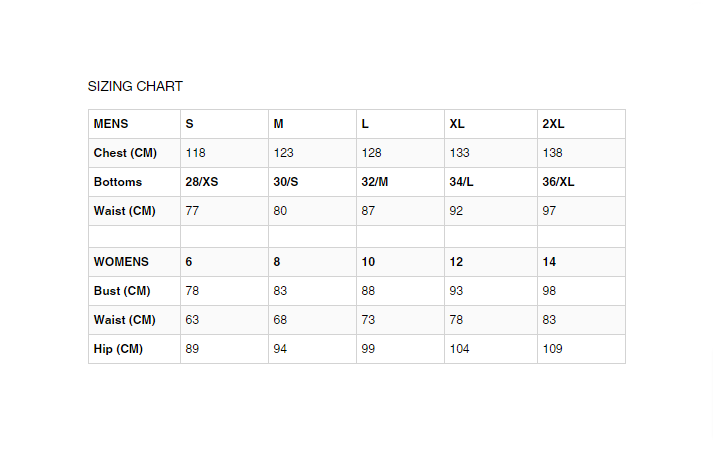
Task: Click the SIZING CHART heading
Action: tap(135, 87)
